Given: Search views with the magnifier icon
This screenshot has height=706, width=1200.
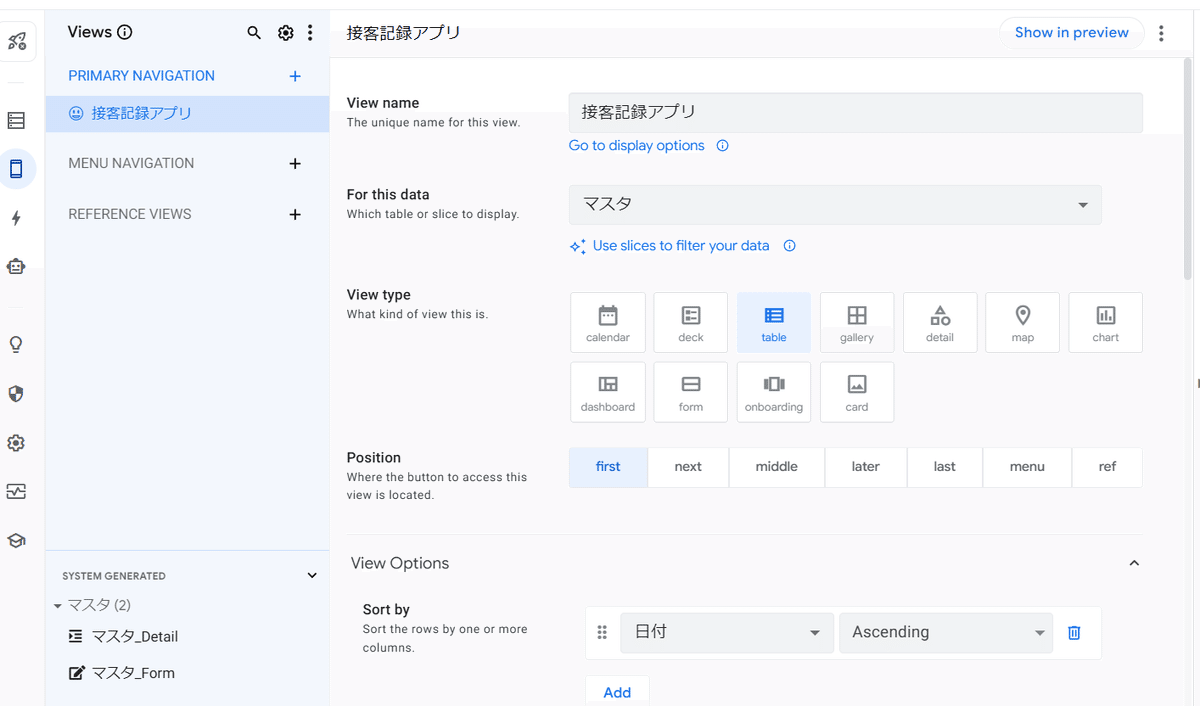Looking at the screenshot, I should 254,33.
